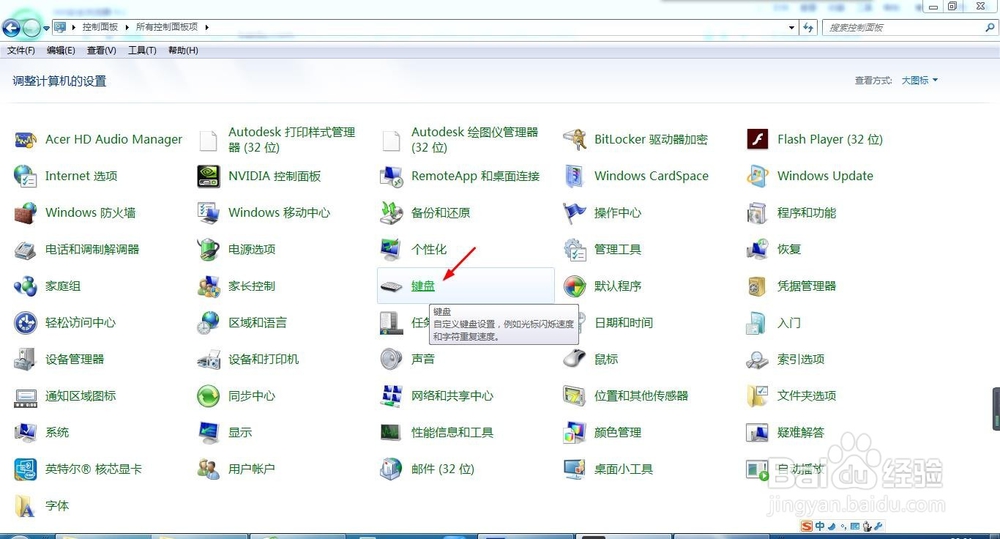Click the RemoteApp 和桌面连接 link
The image size is (1000, 539).
[475, 176]
